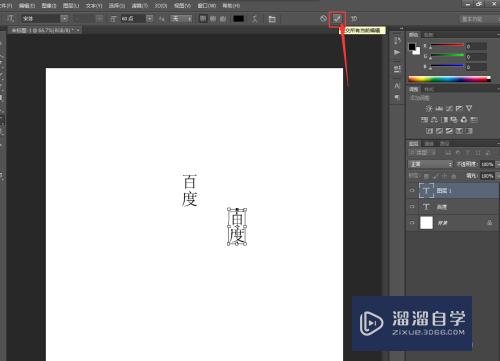Switch to the 路径 (Paths) tab
The width and height of the screenshot is (500, 361).
pos(444,144)
